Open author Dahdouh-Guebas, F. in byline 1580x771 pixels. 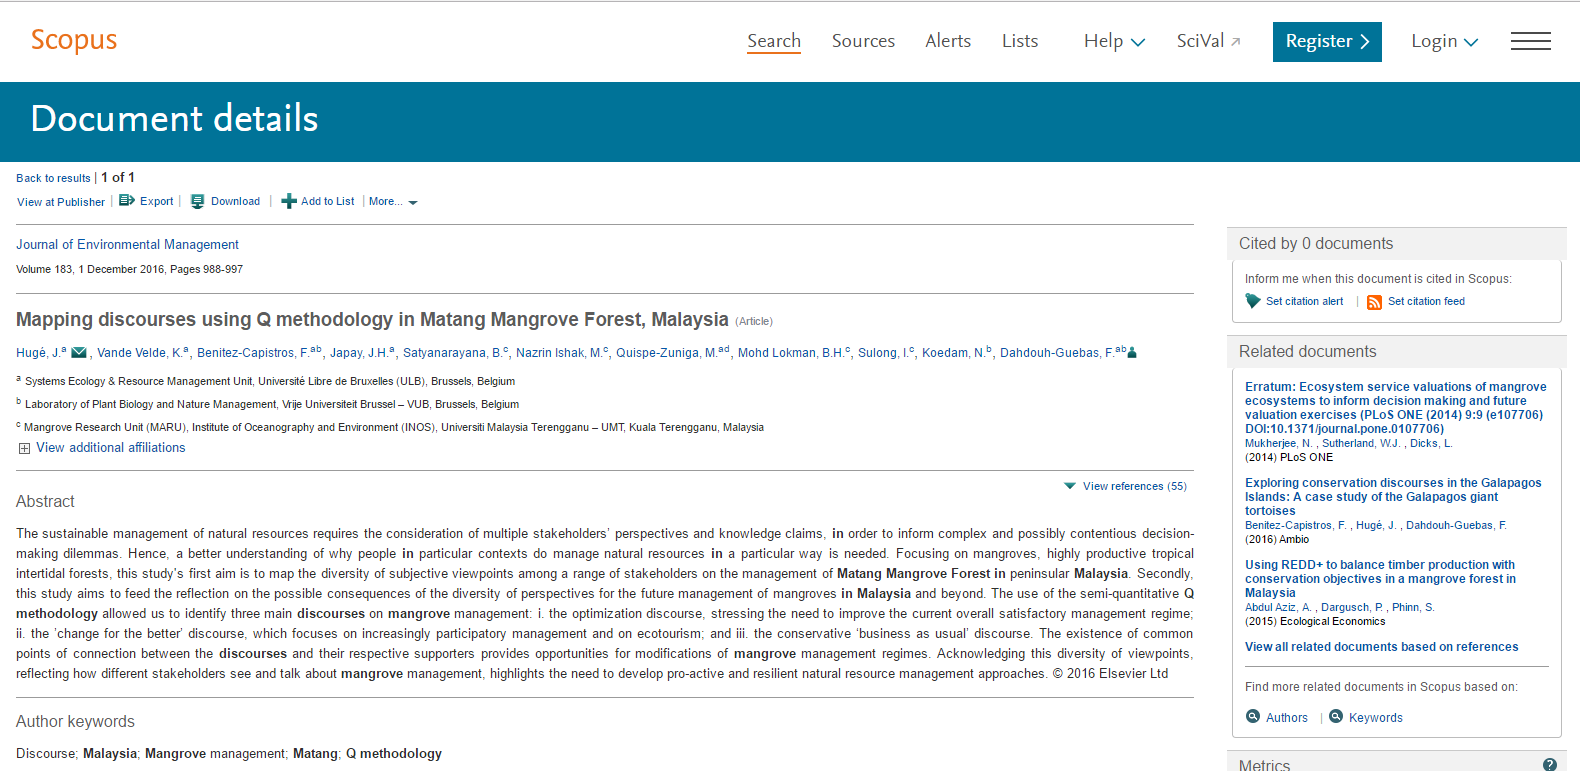pos(1056,352)
